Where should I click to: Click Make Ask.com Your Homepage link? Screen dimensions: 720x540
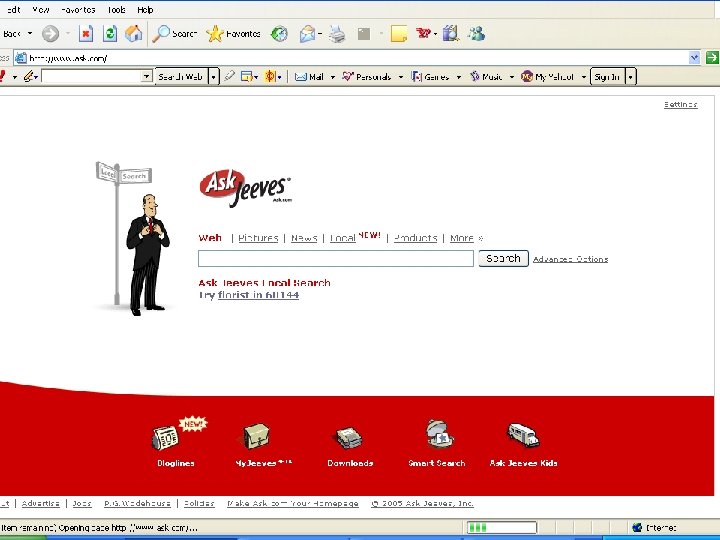tap(292, 503)
